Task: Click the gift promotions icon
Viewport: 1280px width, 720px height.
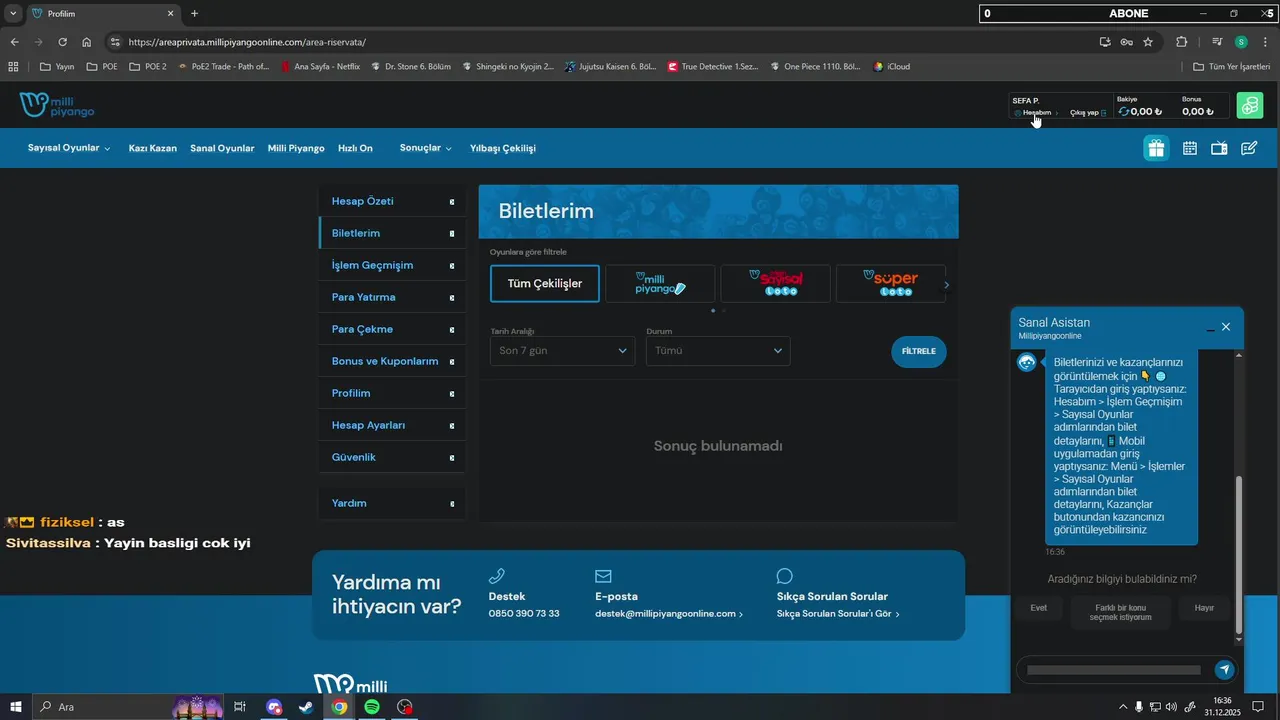Action: [1156, 148]
